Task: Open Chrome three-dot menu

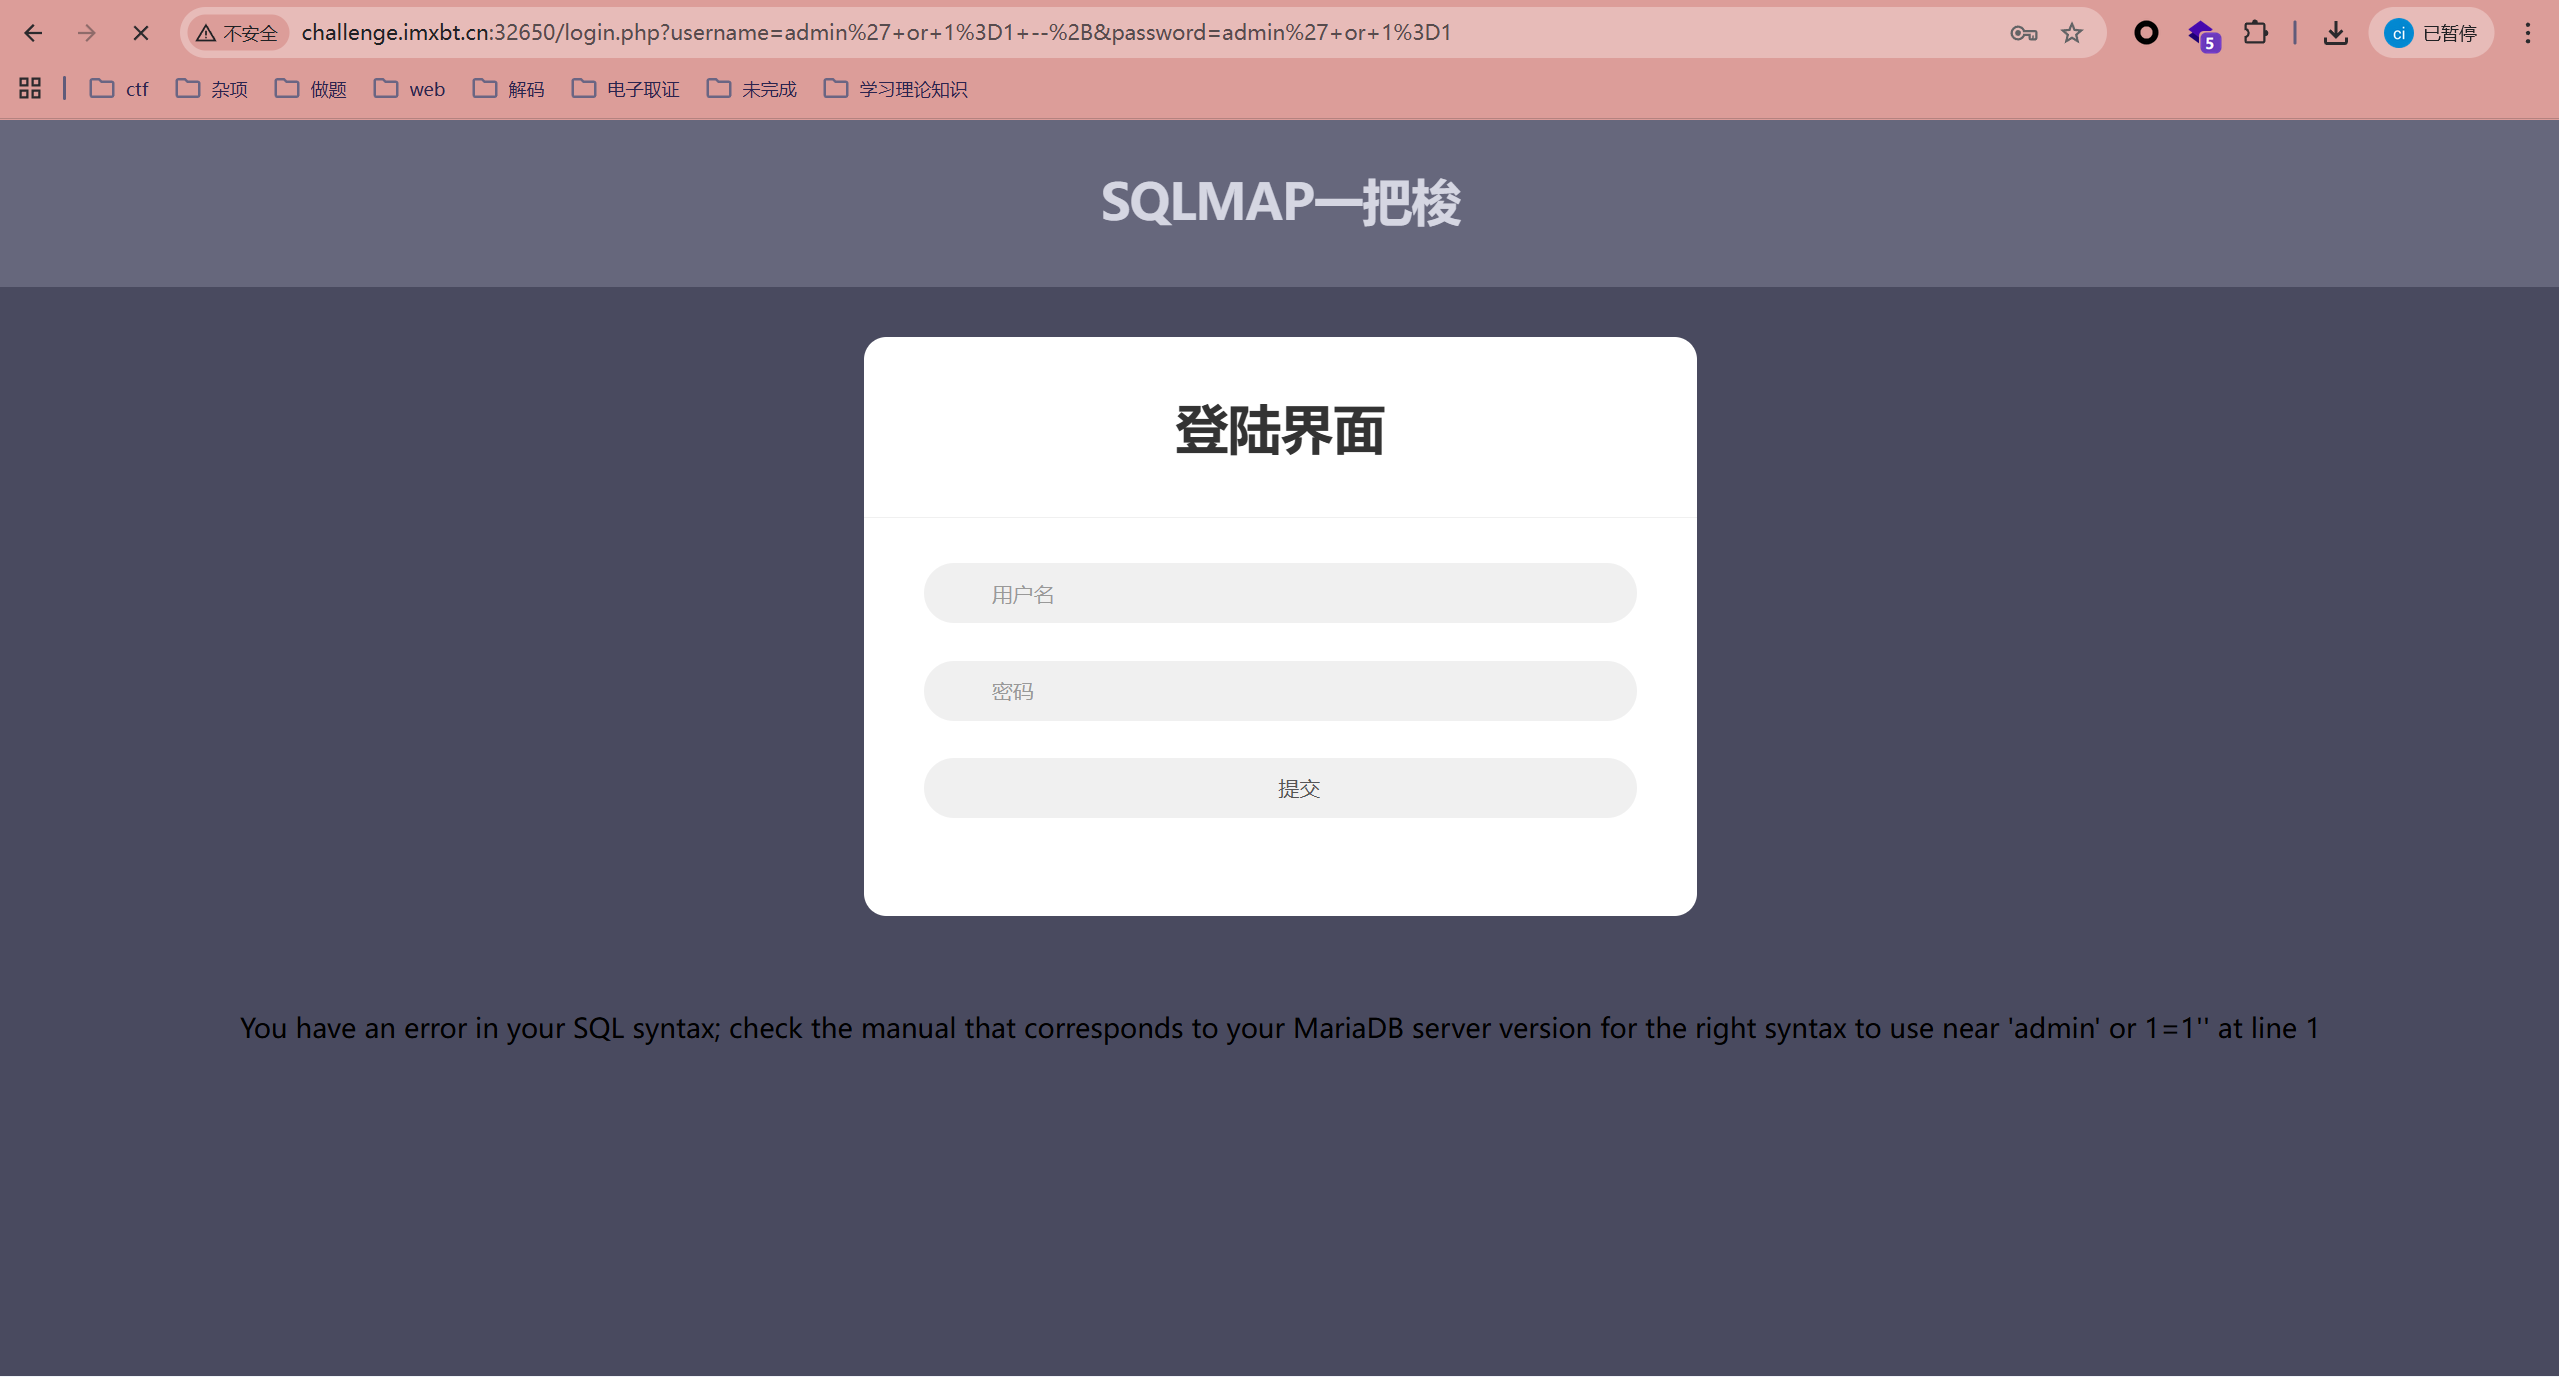Action: [2527, 33]
